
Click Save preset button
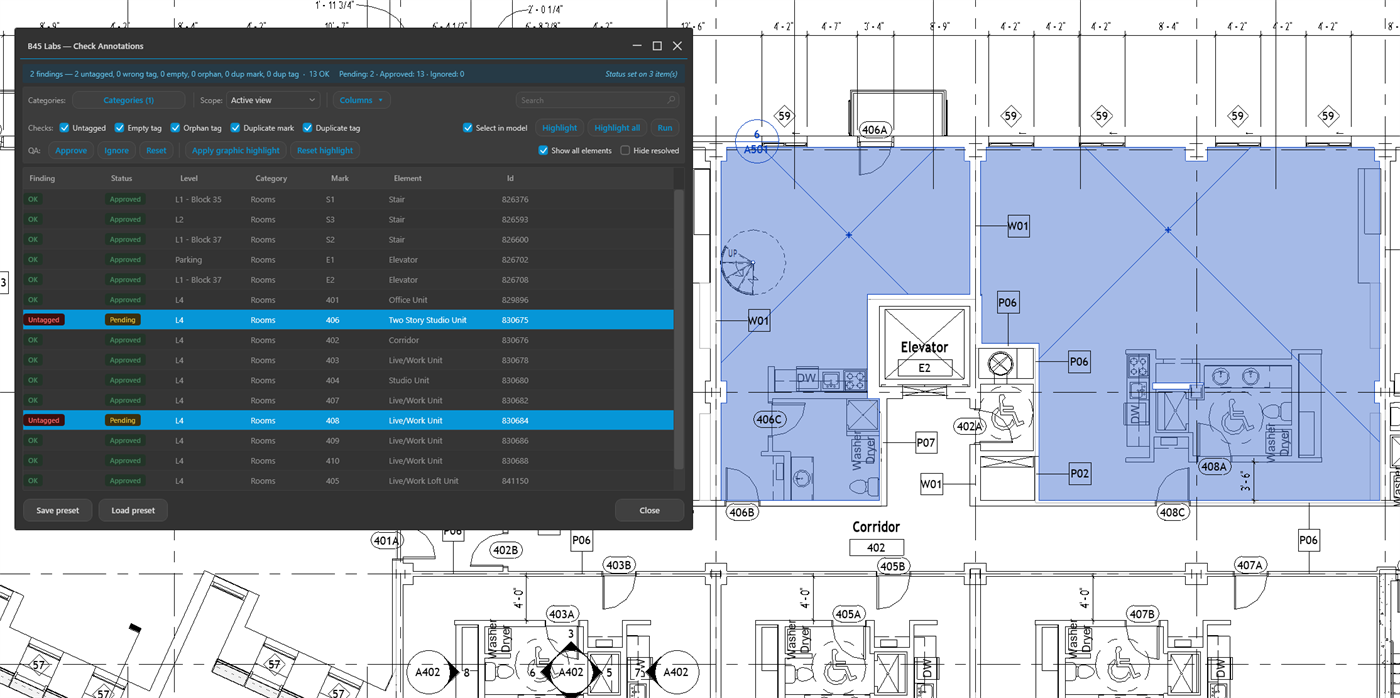tap(58, 510)
